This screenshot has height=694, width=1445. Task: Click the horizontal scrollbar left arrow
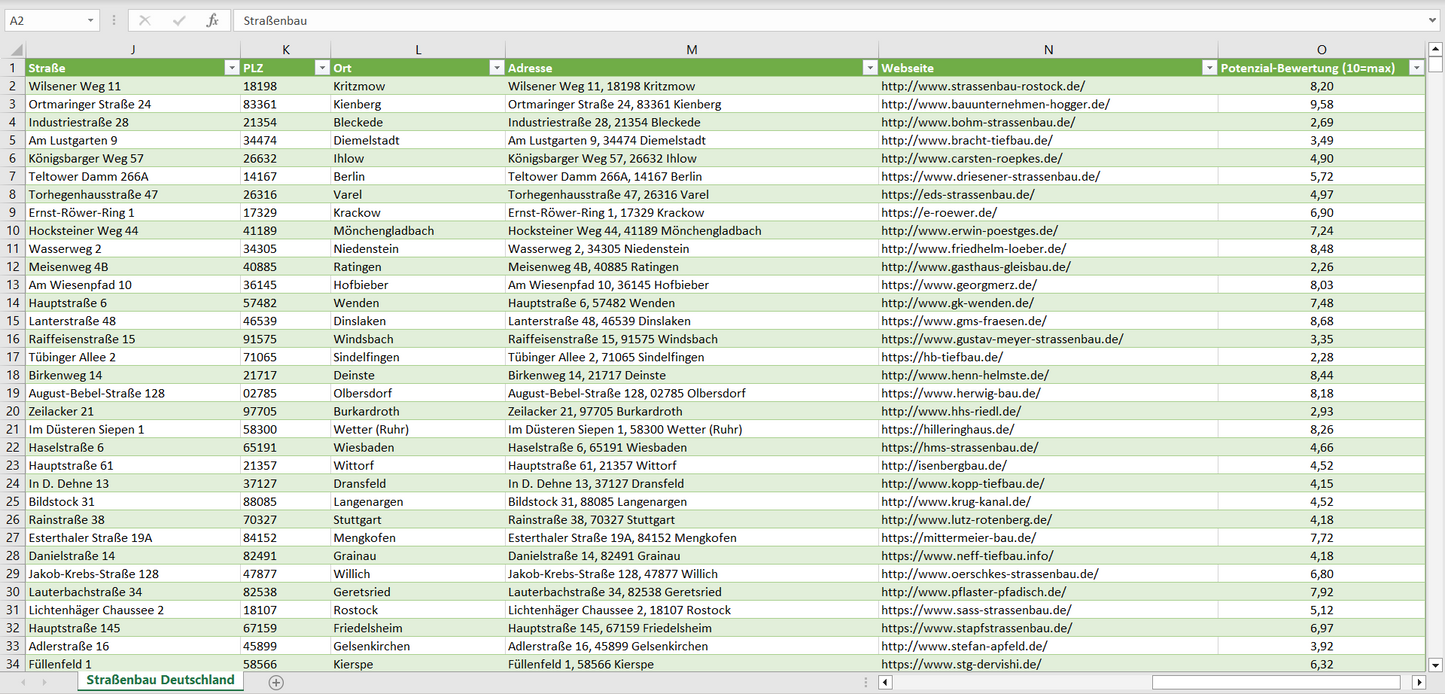click(x=885, y=682)
